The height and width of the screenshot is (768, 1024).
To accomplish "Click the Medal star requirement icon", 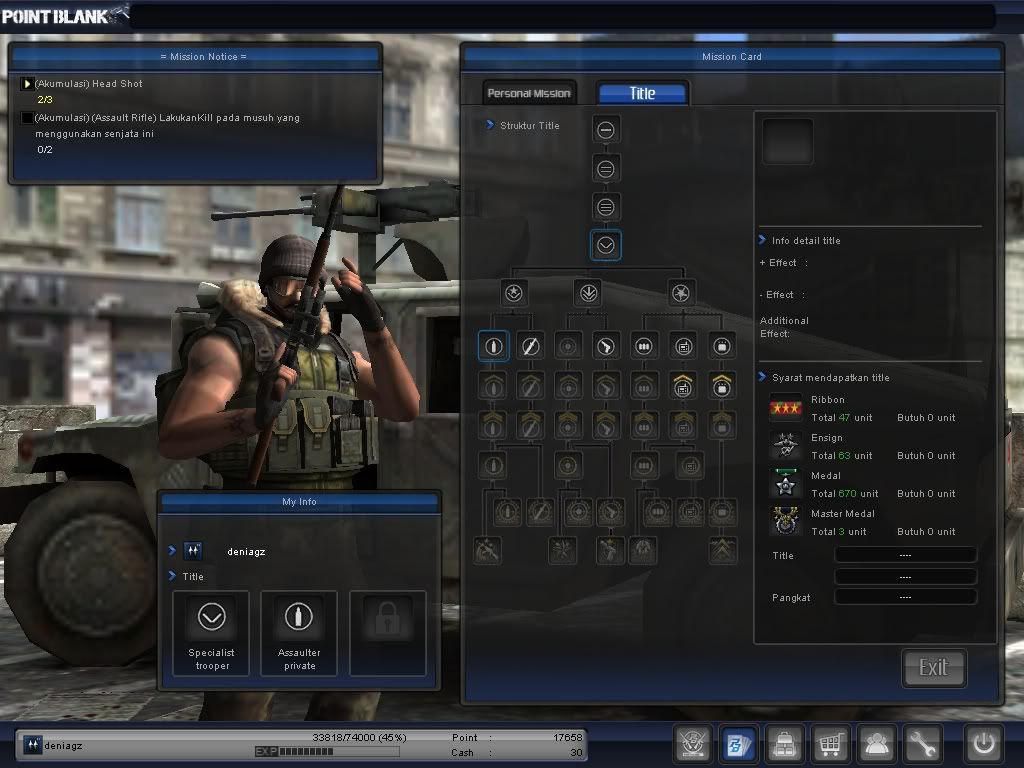I will tap(786, 484).
